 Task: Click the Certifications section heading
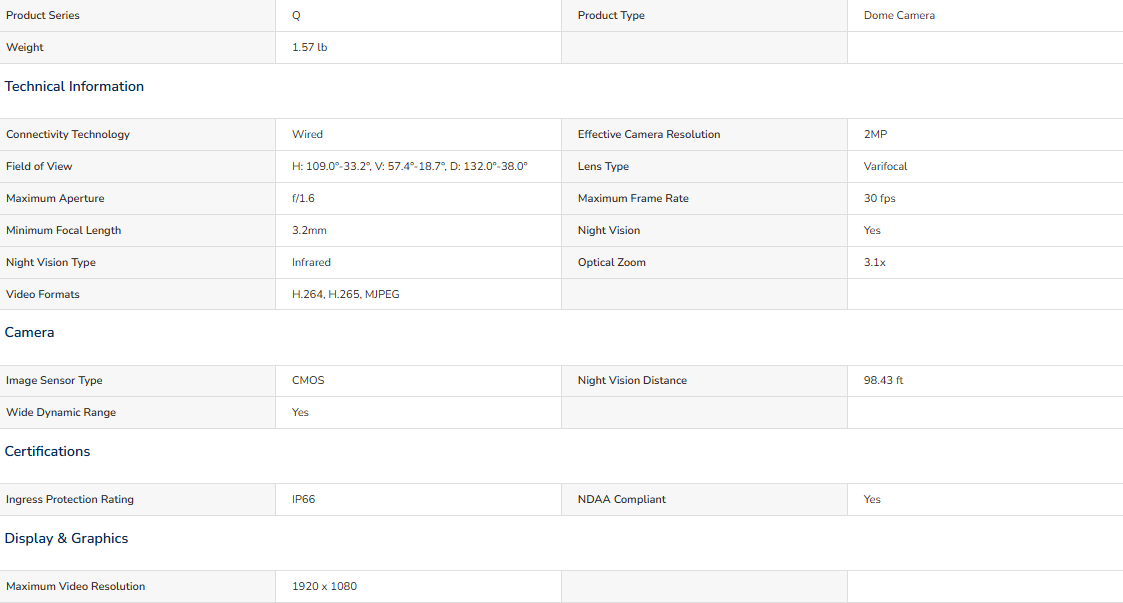(47, 451)
